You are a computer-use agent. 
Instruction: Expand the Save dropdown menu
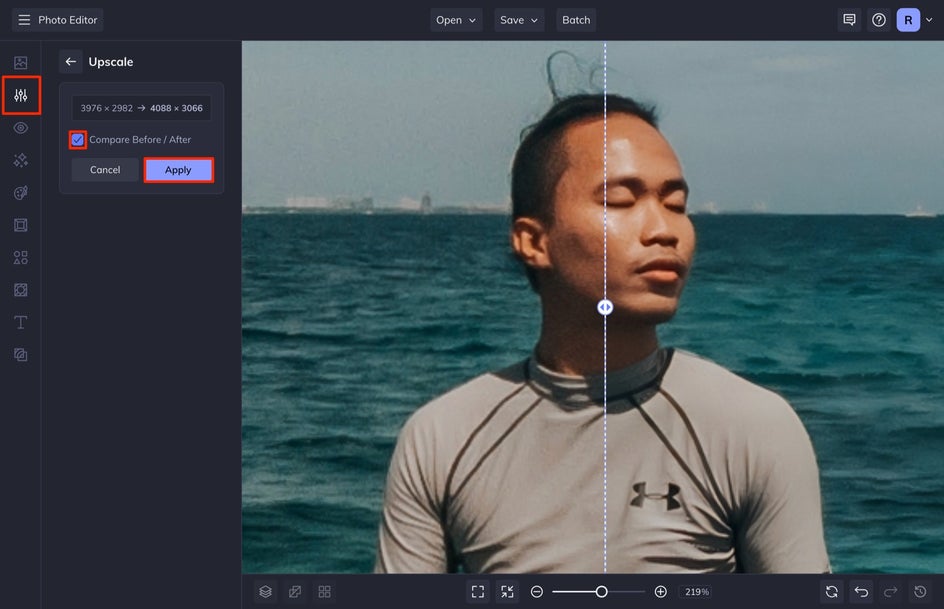(518, 20)
